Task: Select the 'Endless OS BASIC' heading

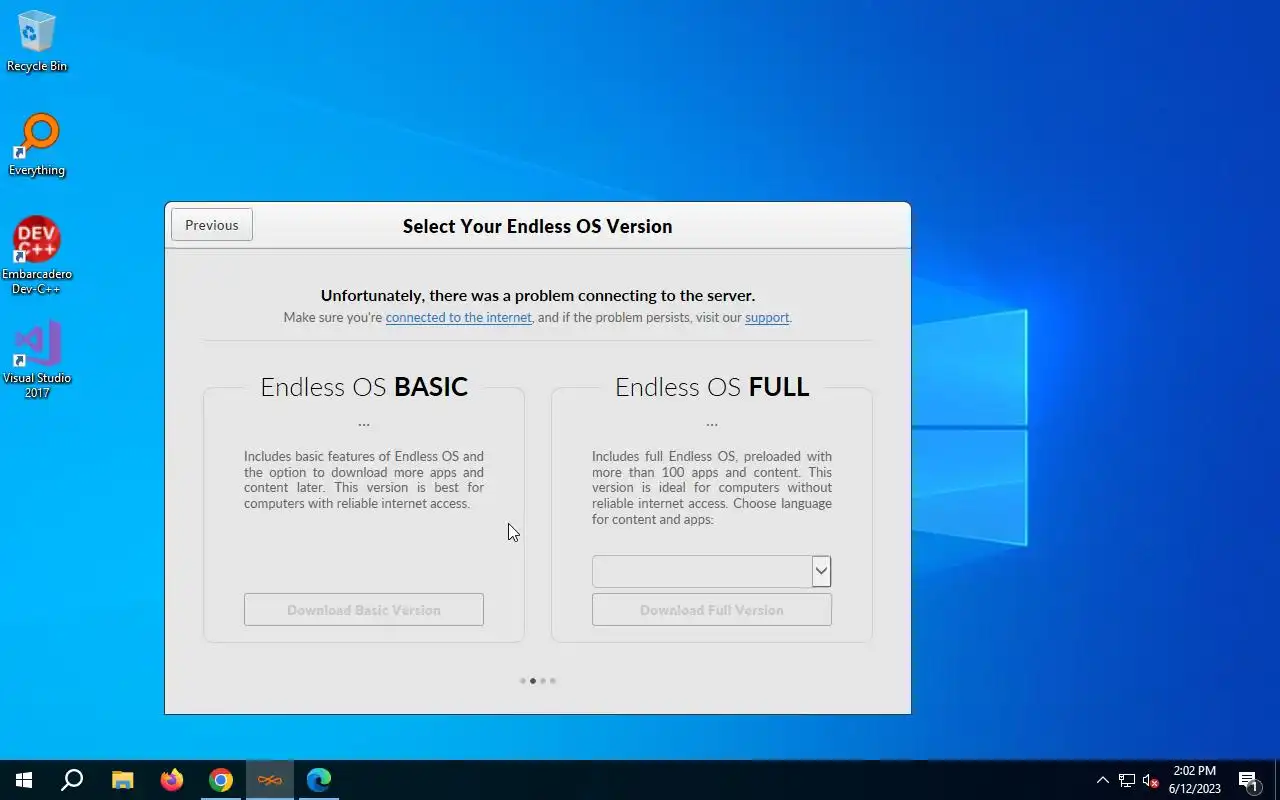Action: tap(364, 387)
